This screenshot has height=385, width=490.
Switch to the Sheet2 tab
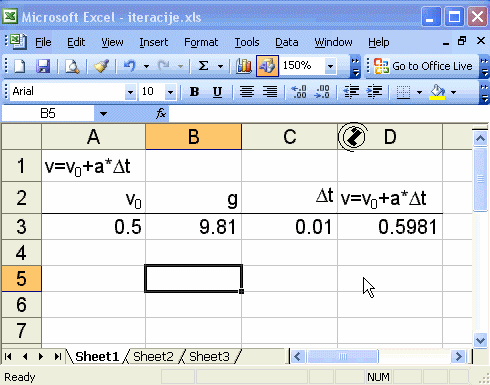tap(153, 357)
